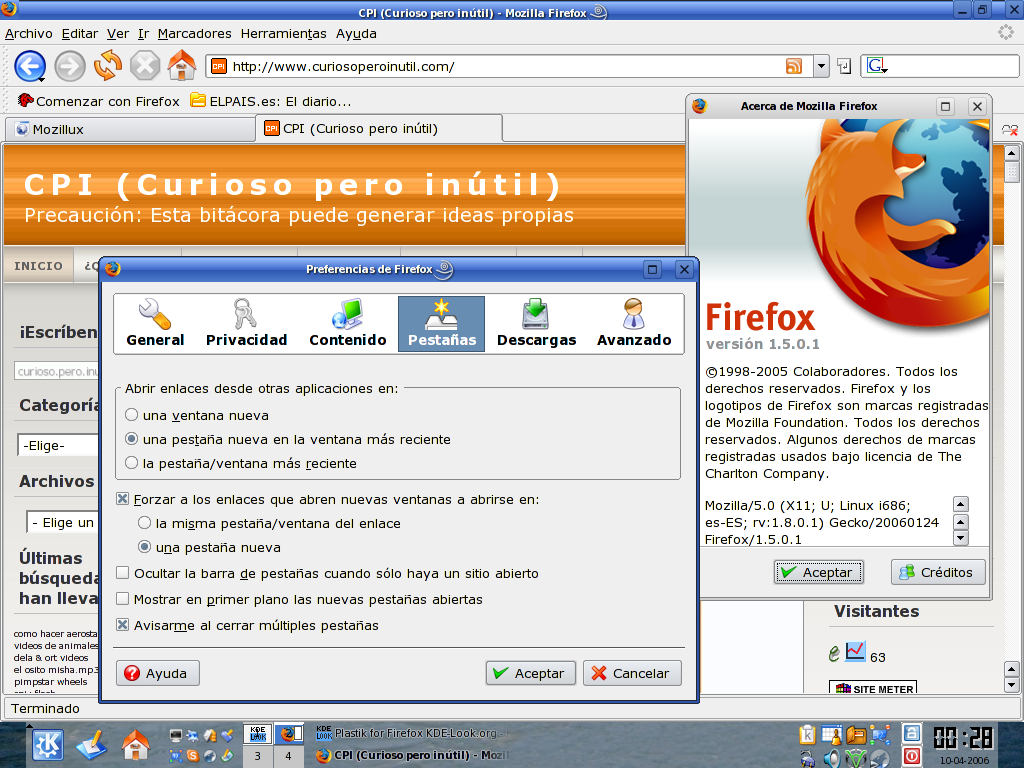Click the speaker volume tray icon
This screenshot has width=1024, height=768.
tap(831, 758)
